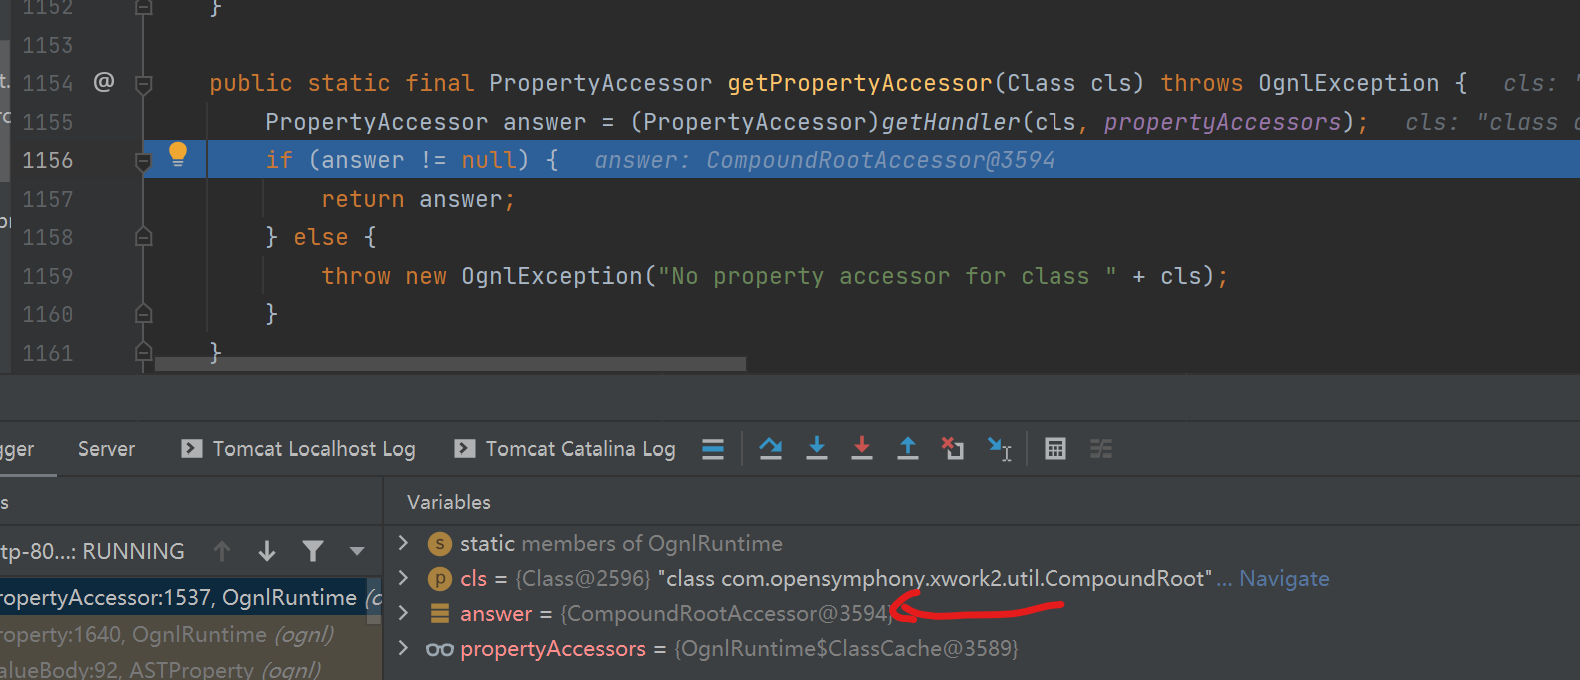
Task: Expand the cls variable node
Action: coord(403,578)
